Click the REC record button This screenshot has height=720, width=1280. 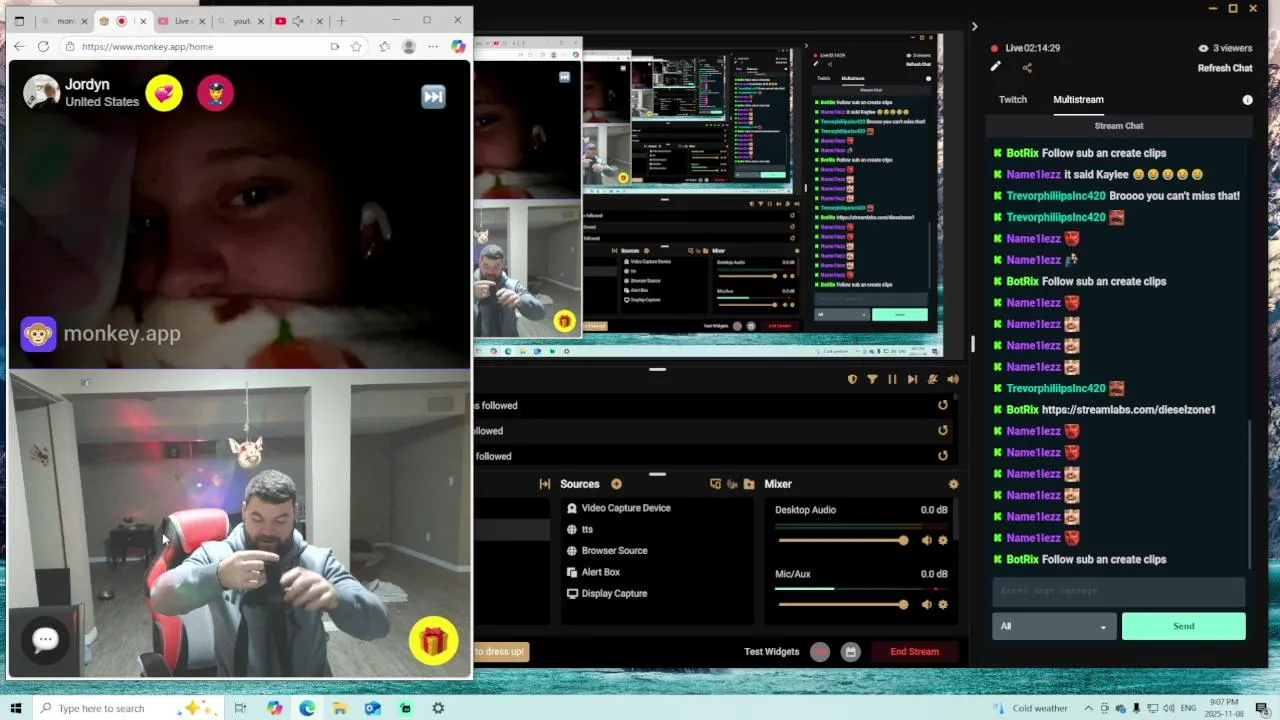coord(820,652)
